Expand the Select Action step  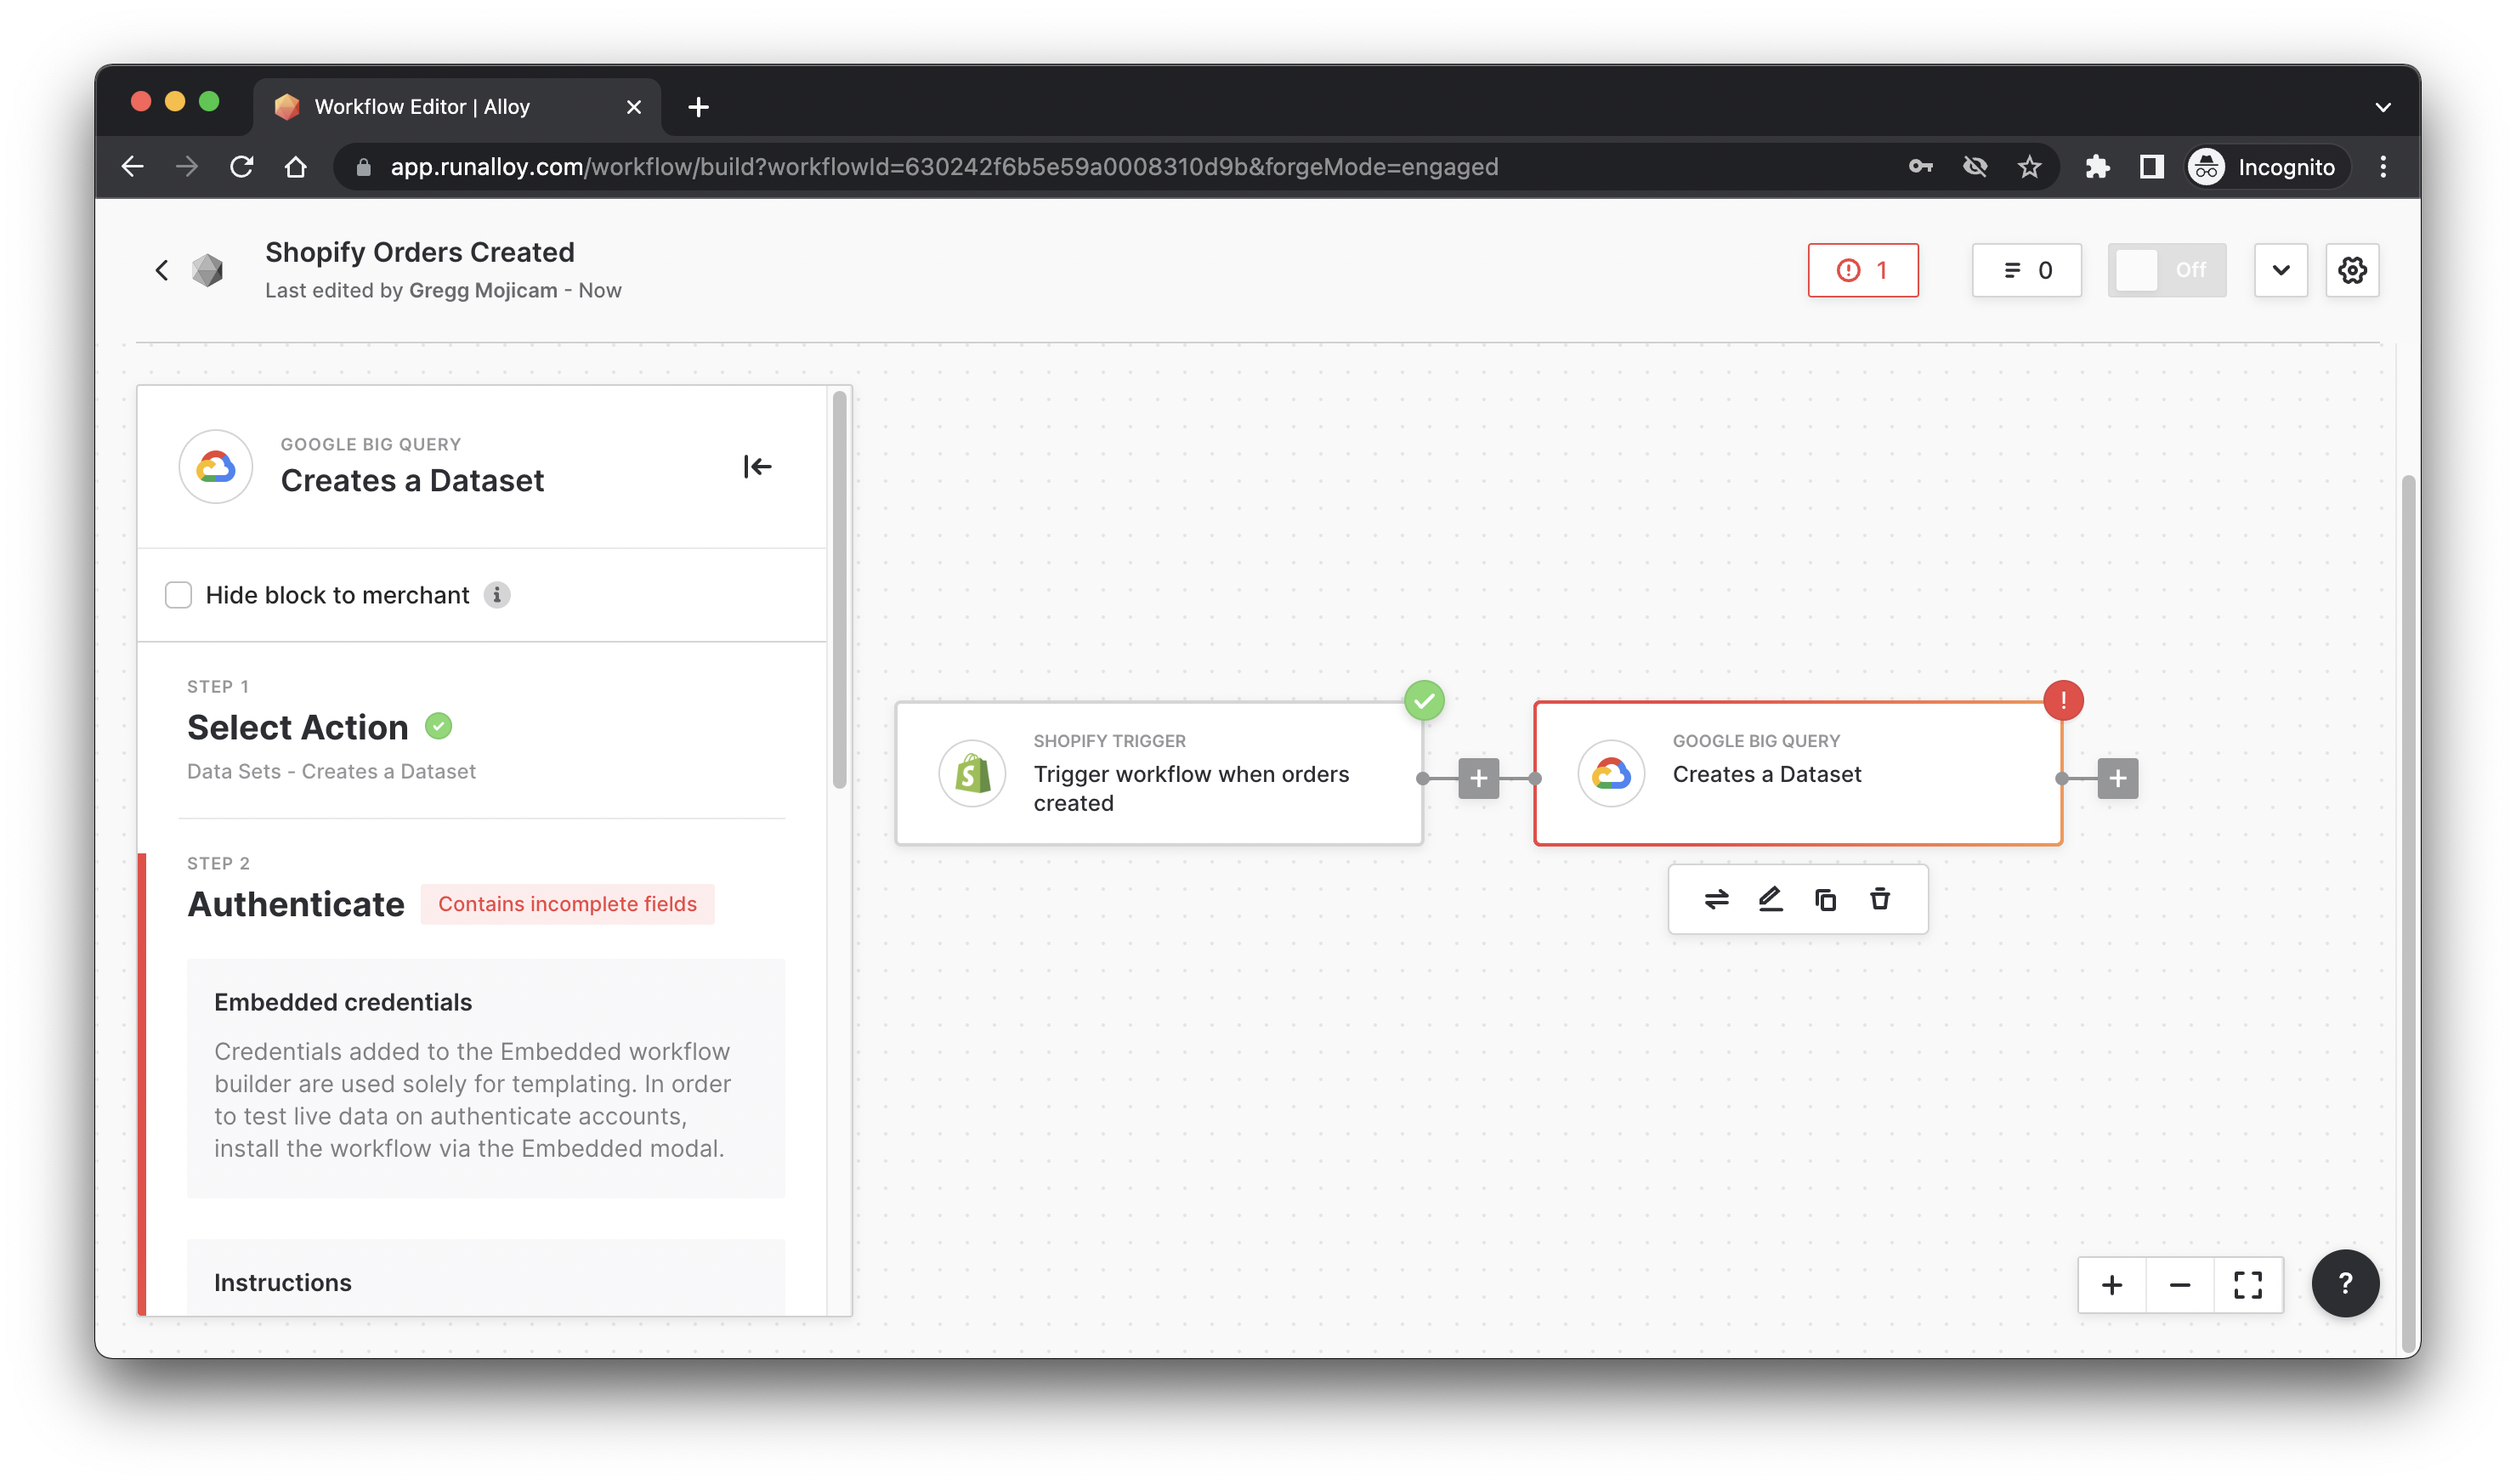(x=298, y=728)
